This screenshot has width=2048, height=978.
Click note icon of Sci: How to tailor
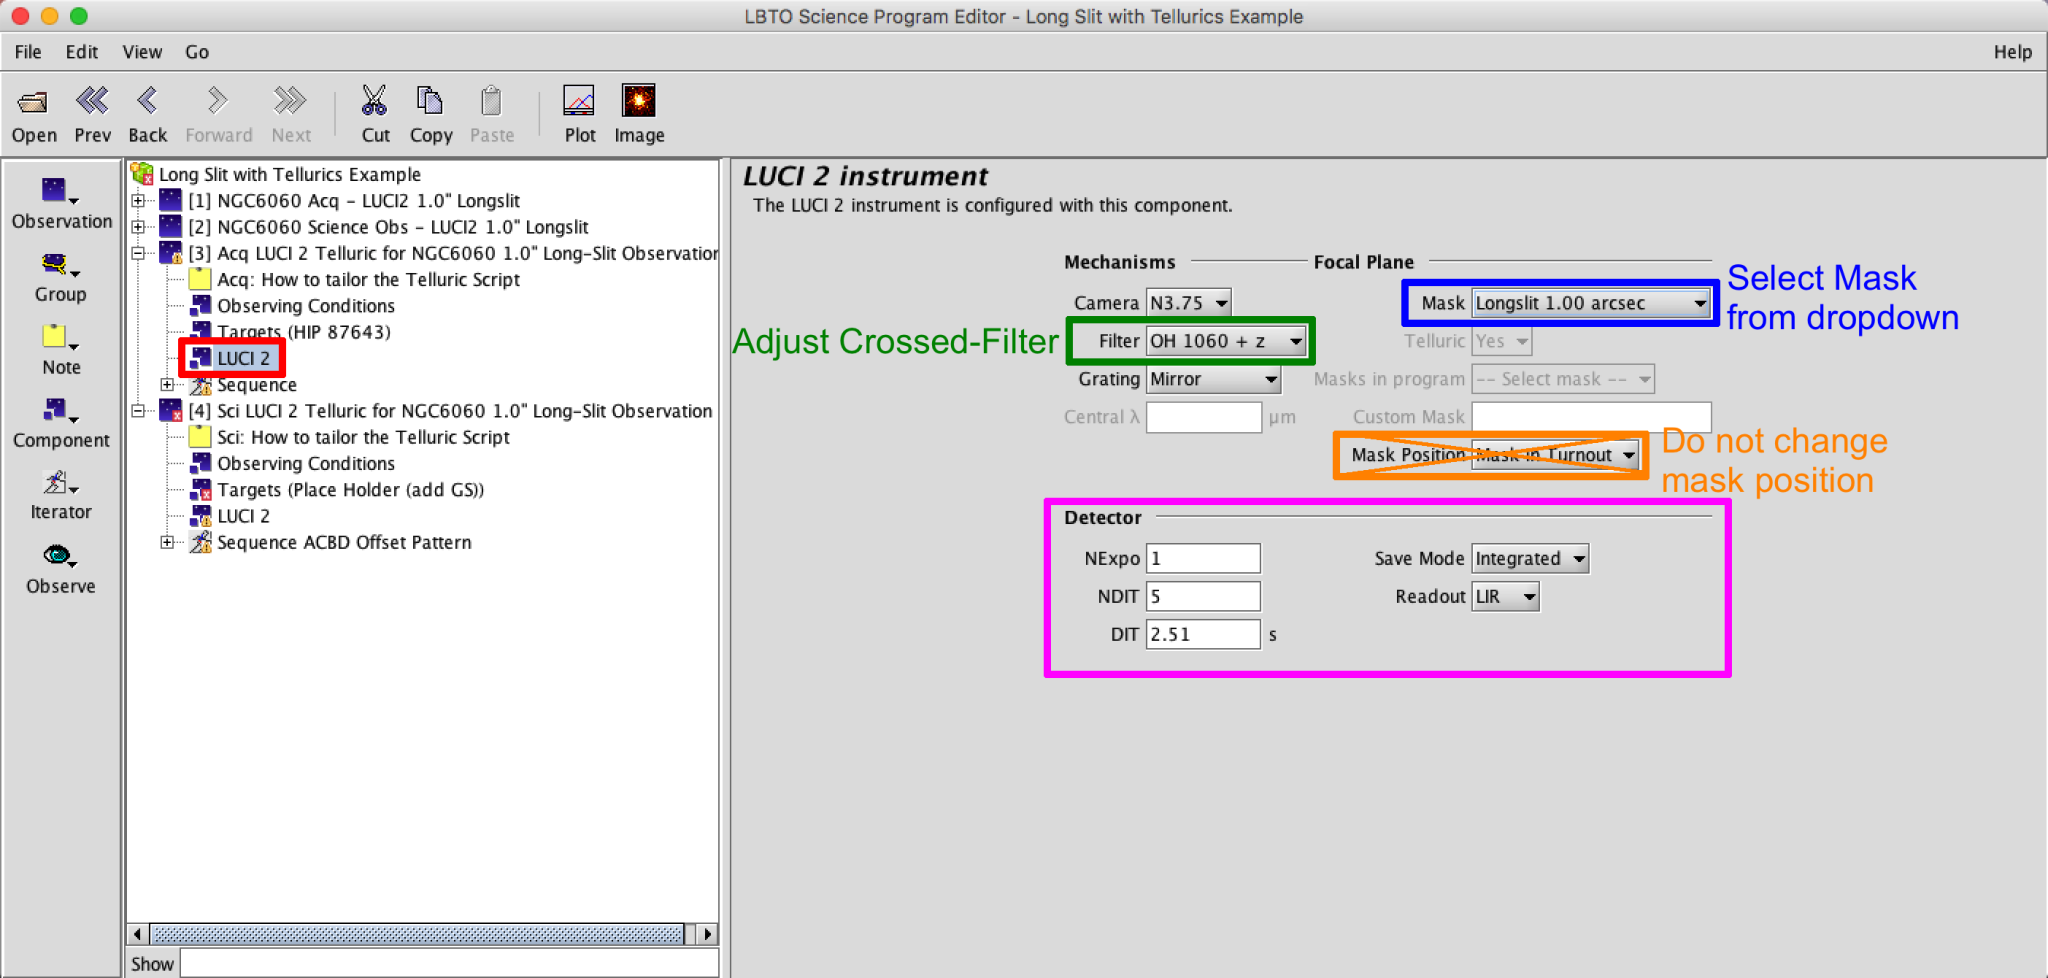point(200,436)
